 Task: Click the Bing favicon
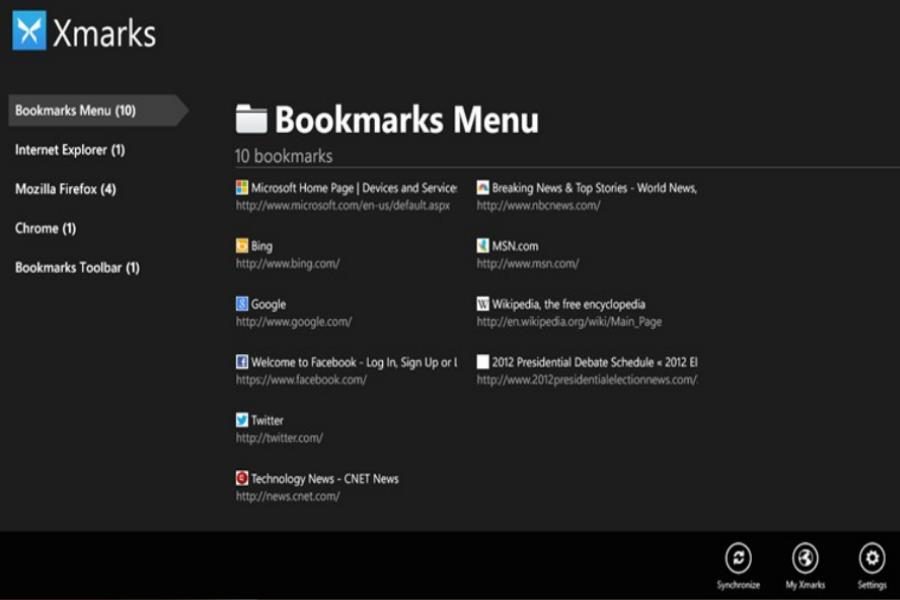pos(242,246)
